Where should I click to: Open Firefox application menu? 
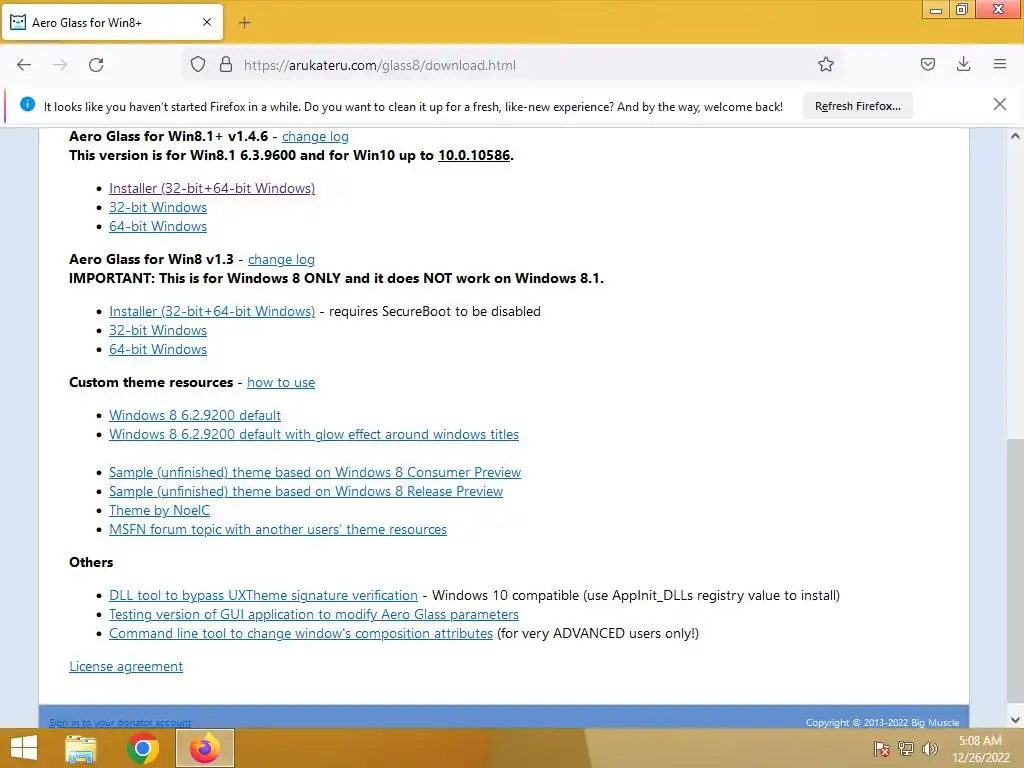(x=999, y=65)
